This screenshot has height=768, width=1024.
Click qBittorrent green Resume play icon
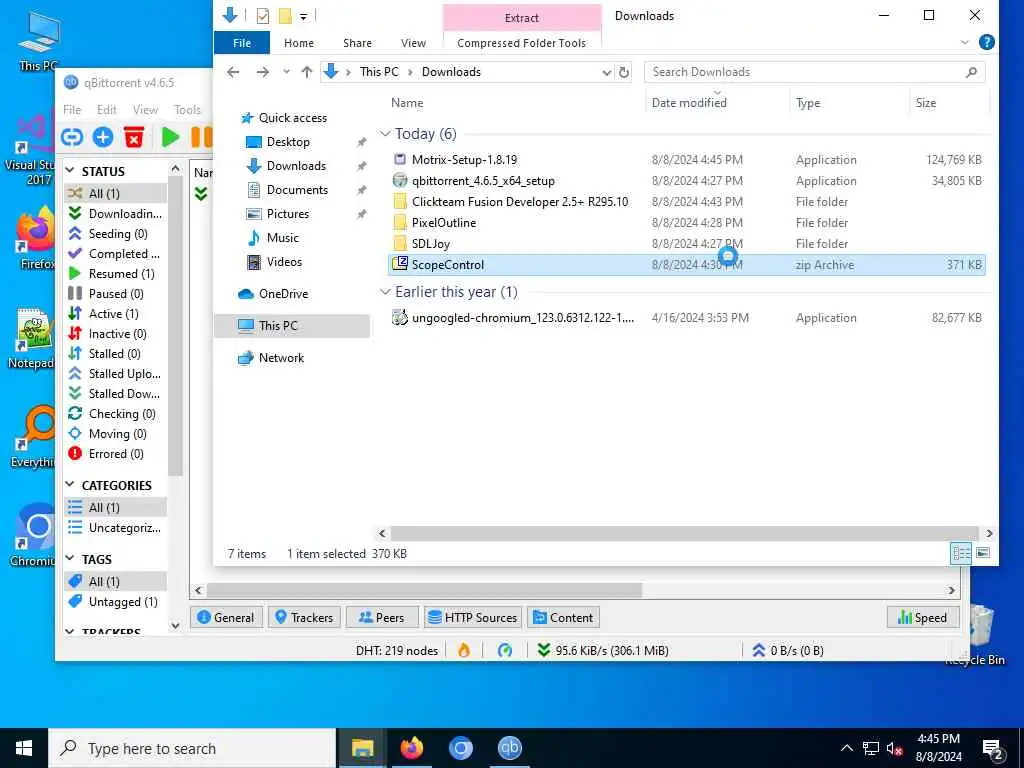[170, 137]
